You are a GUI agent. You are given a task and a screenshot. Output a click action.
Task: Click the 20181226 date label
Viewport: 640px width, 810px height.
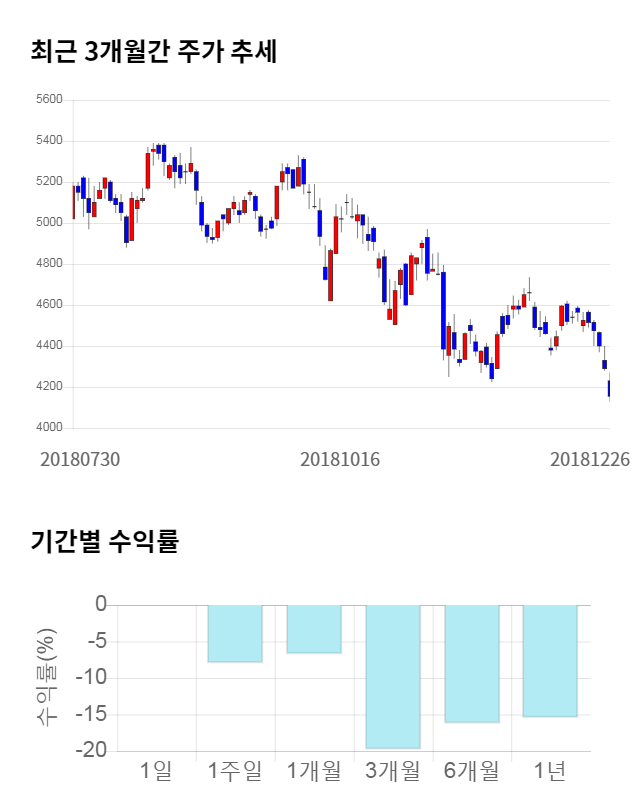[590, 459]
